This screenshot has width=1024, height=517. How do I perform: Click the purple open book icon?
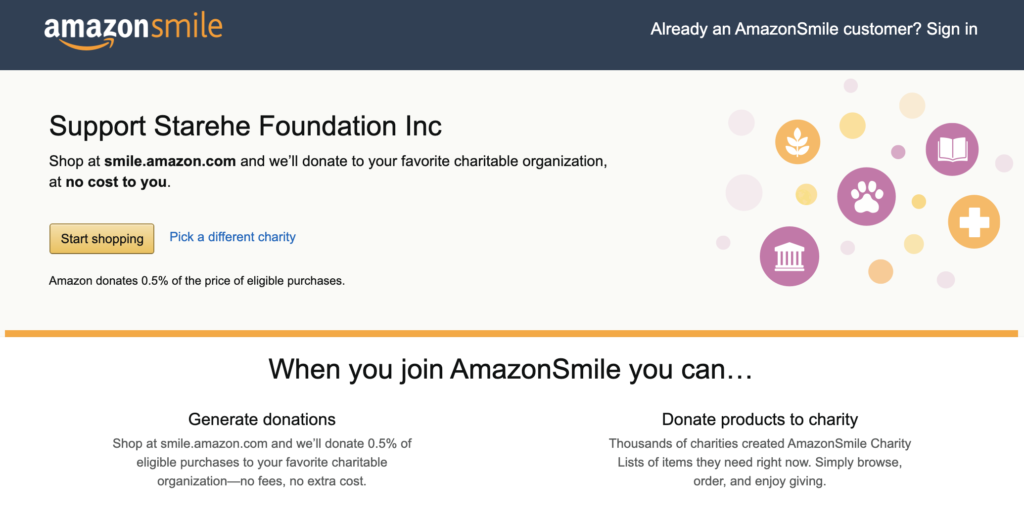click(x=951, y=150)
